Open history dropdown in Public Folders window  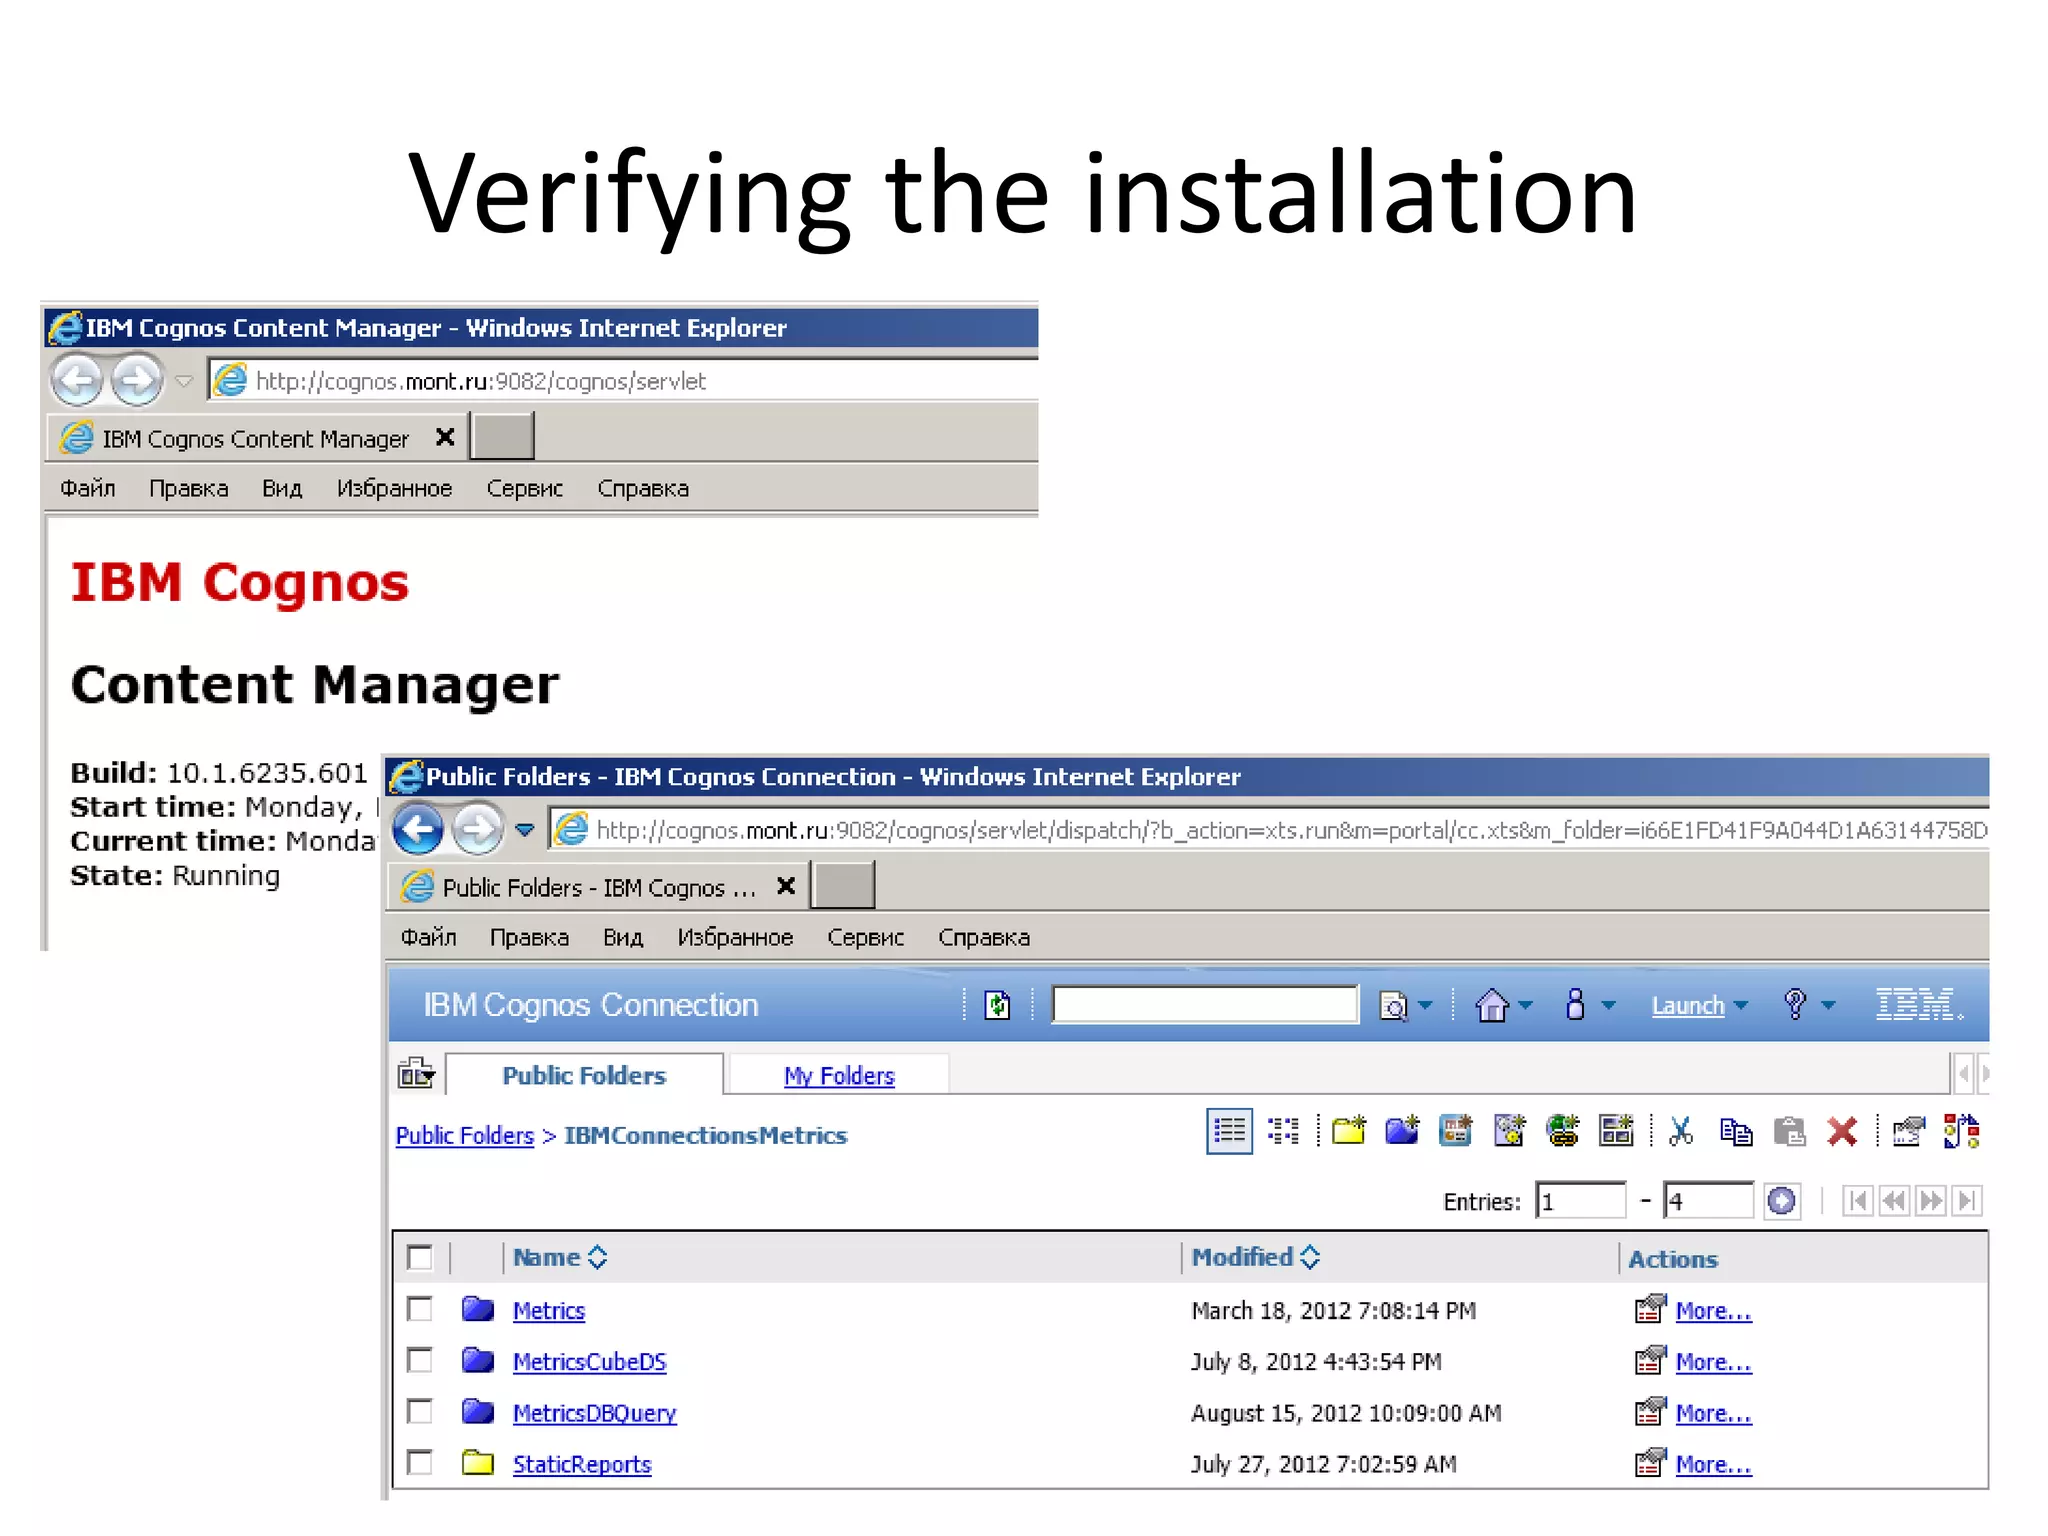click(x=525, y=829)
